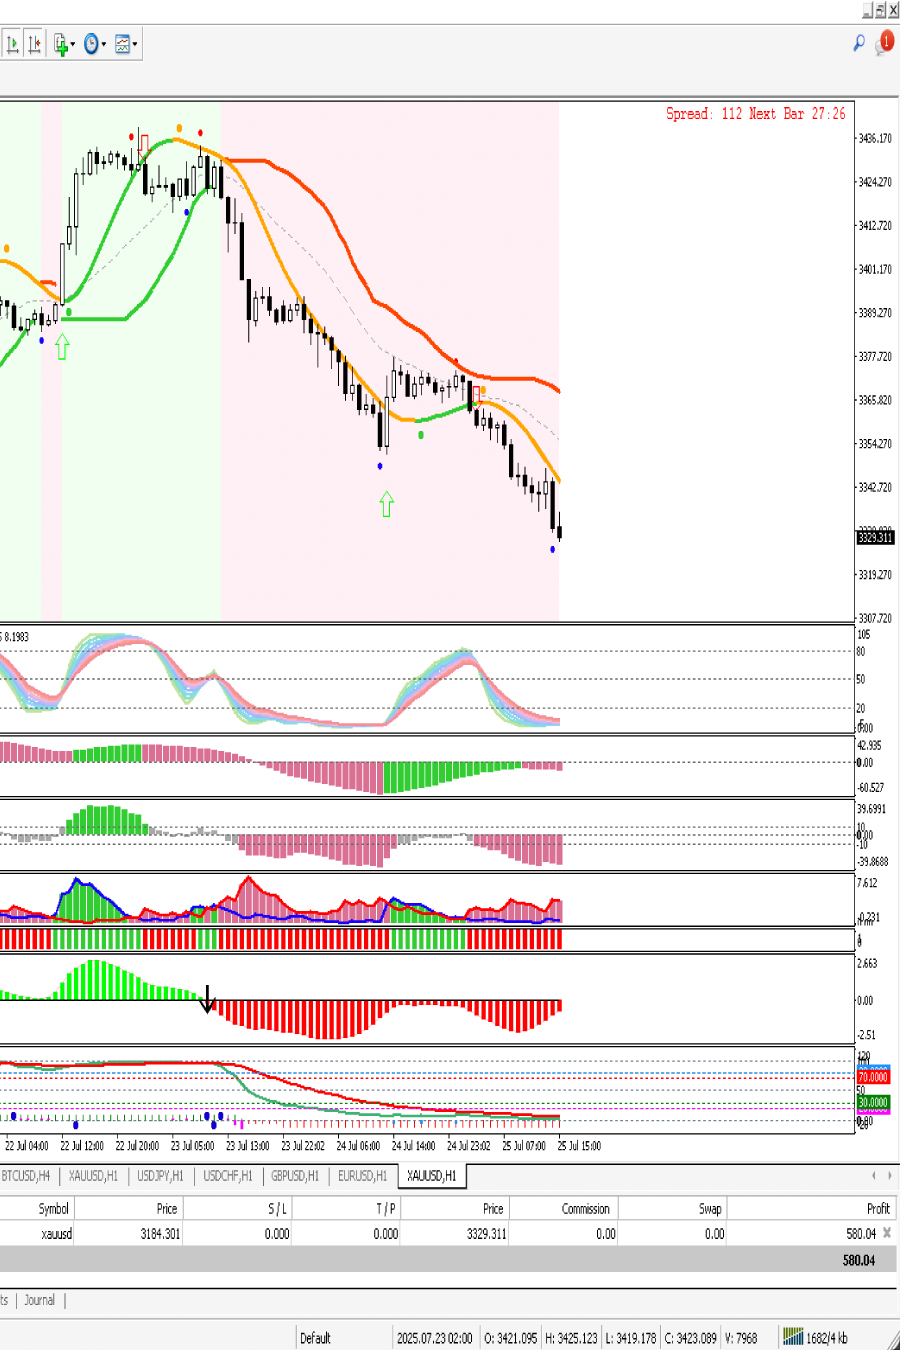Click the black down arrow on histogram
The image size is (900, 1350).
207,999
